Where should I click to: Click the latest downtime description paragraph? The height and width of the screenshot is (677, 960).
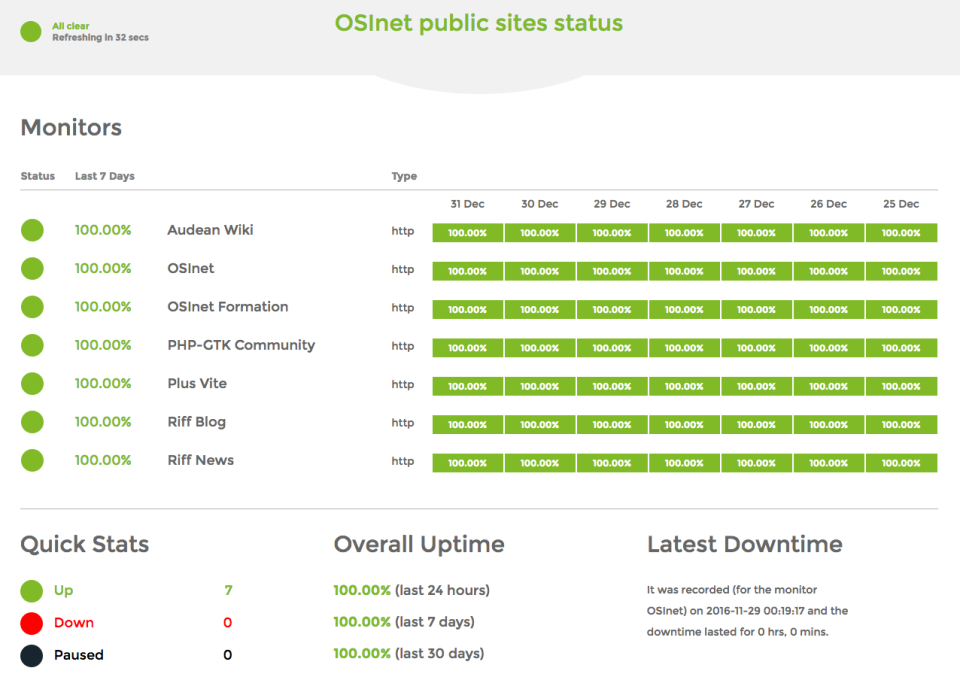[x=747, y=611]
